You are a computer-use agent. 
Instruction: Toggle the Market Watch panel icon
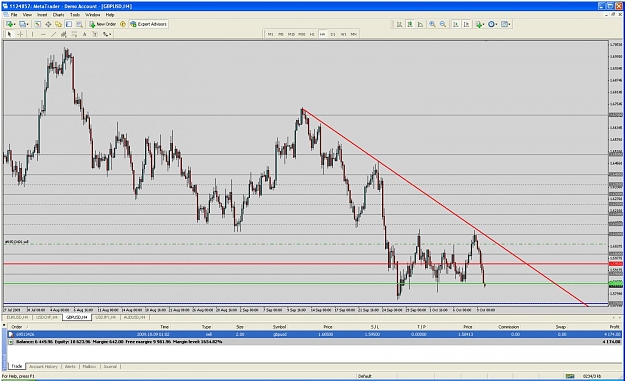37,24
